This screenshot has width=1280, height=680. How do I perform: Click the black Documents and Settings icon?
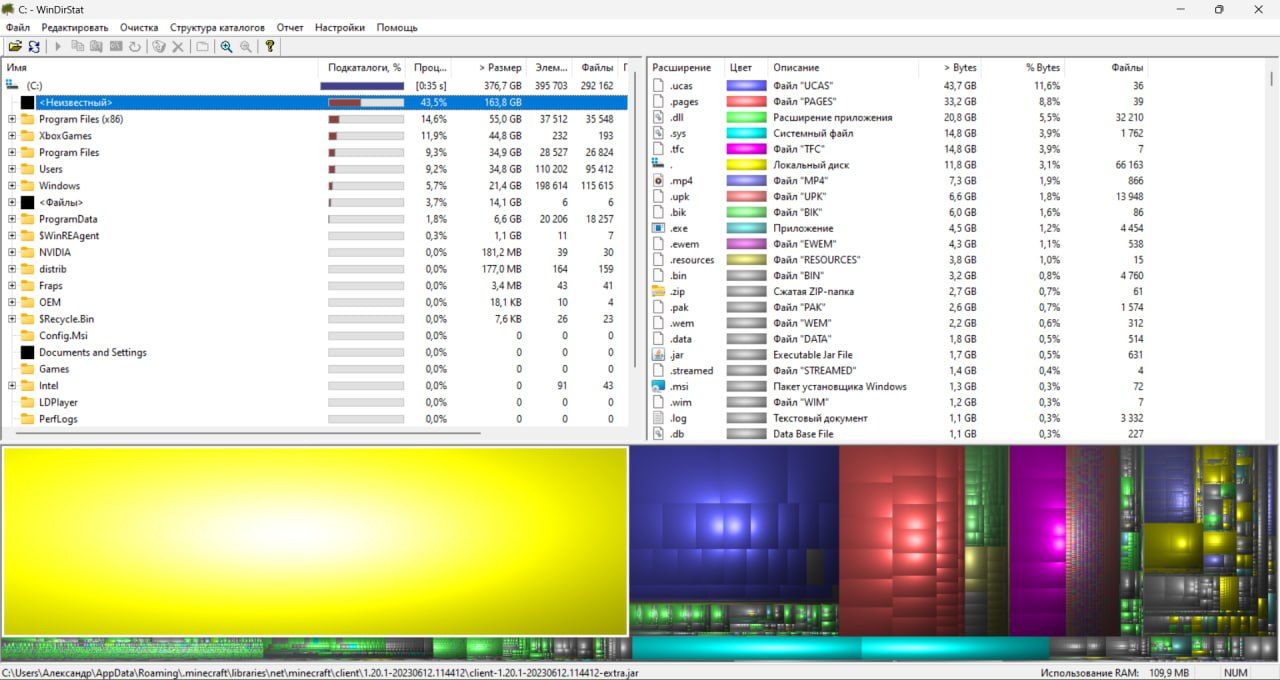coord(28,352)
